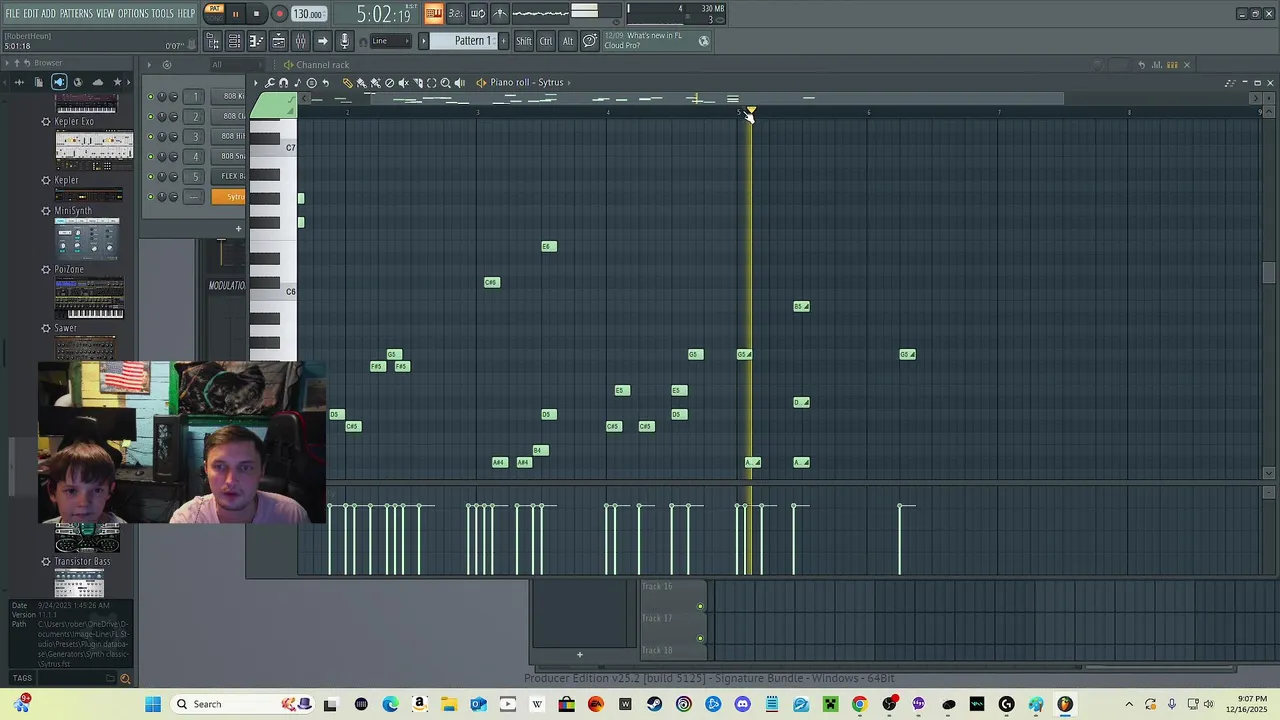
Task: Select the Mute tool in piano roll toolbar
Action: point(404,83)
